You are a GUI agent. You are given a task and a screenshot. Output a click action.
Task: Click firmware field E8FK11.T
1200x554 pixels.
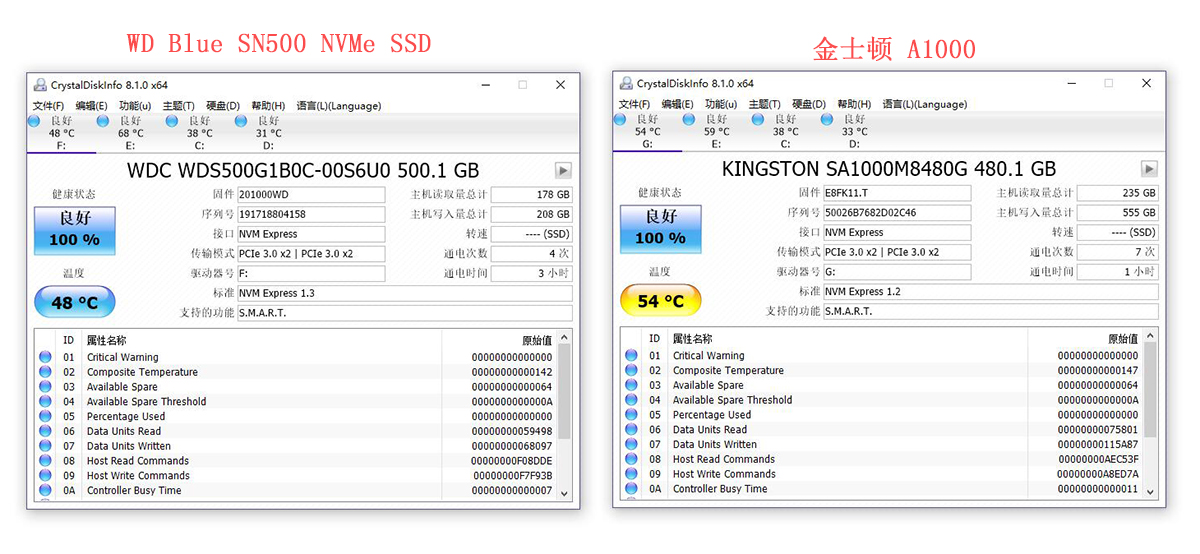(x=897, y=193)
